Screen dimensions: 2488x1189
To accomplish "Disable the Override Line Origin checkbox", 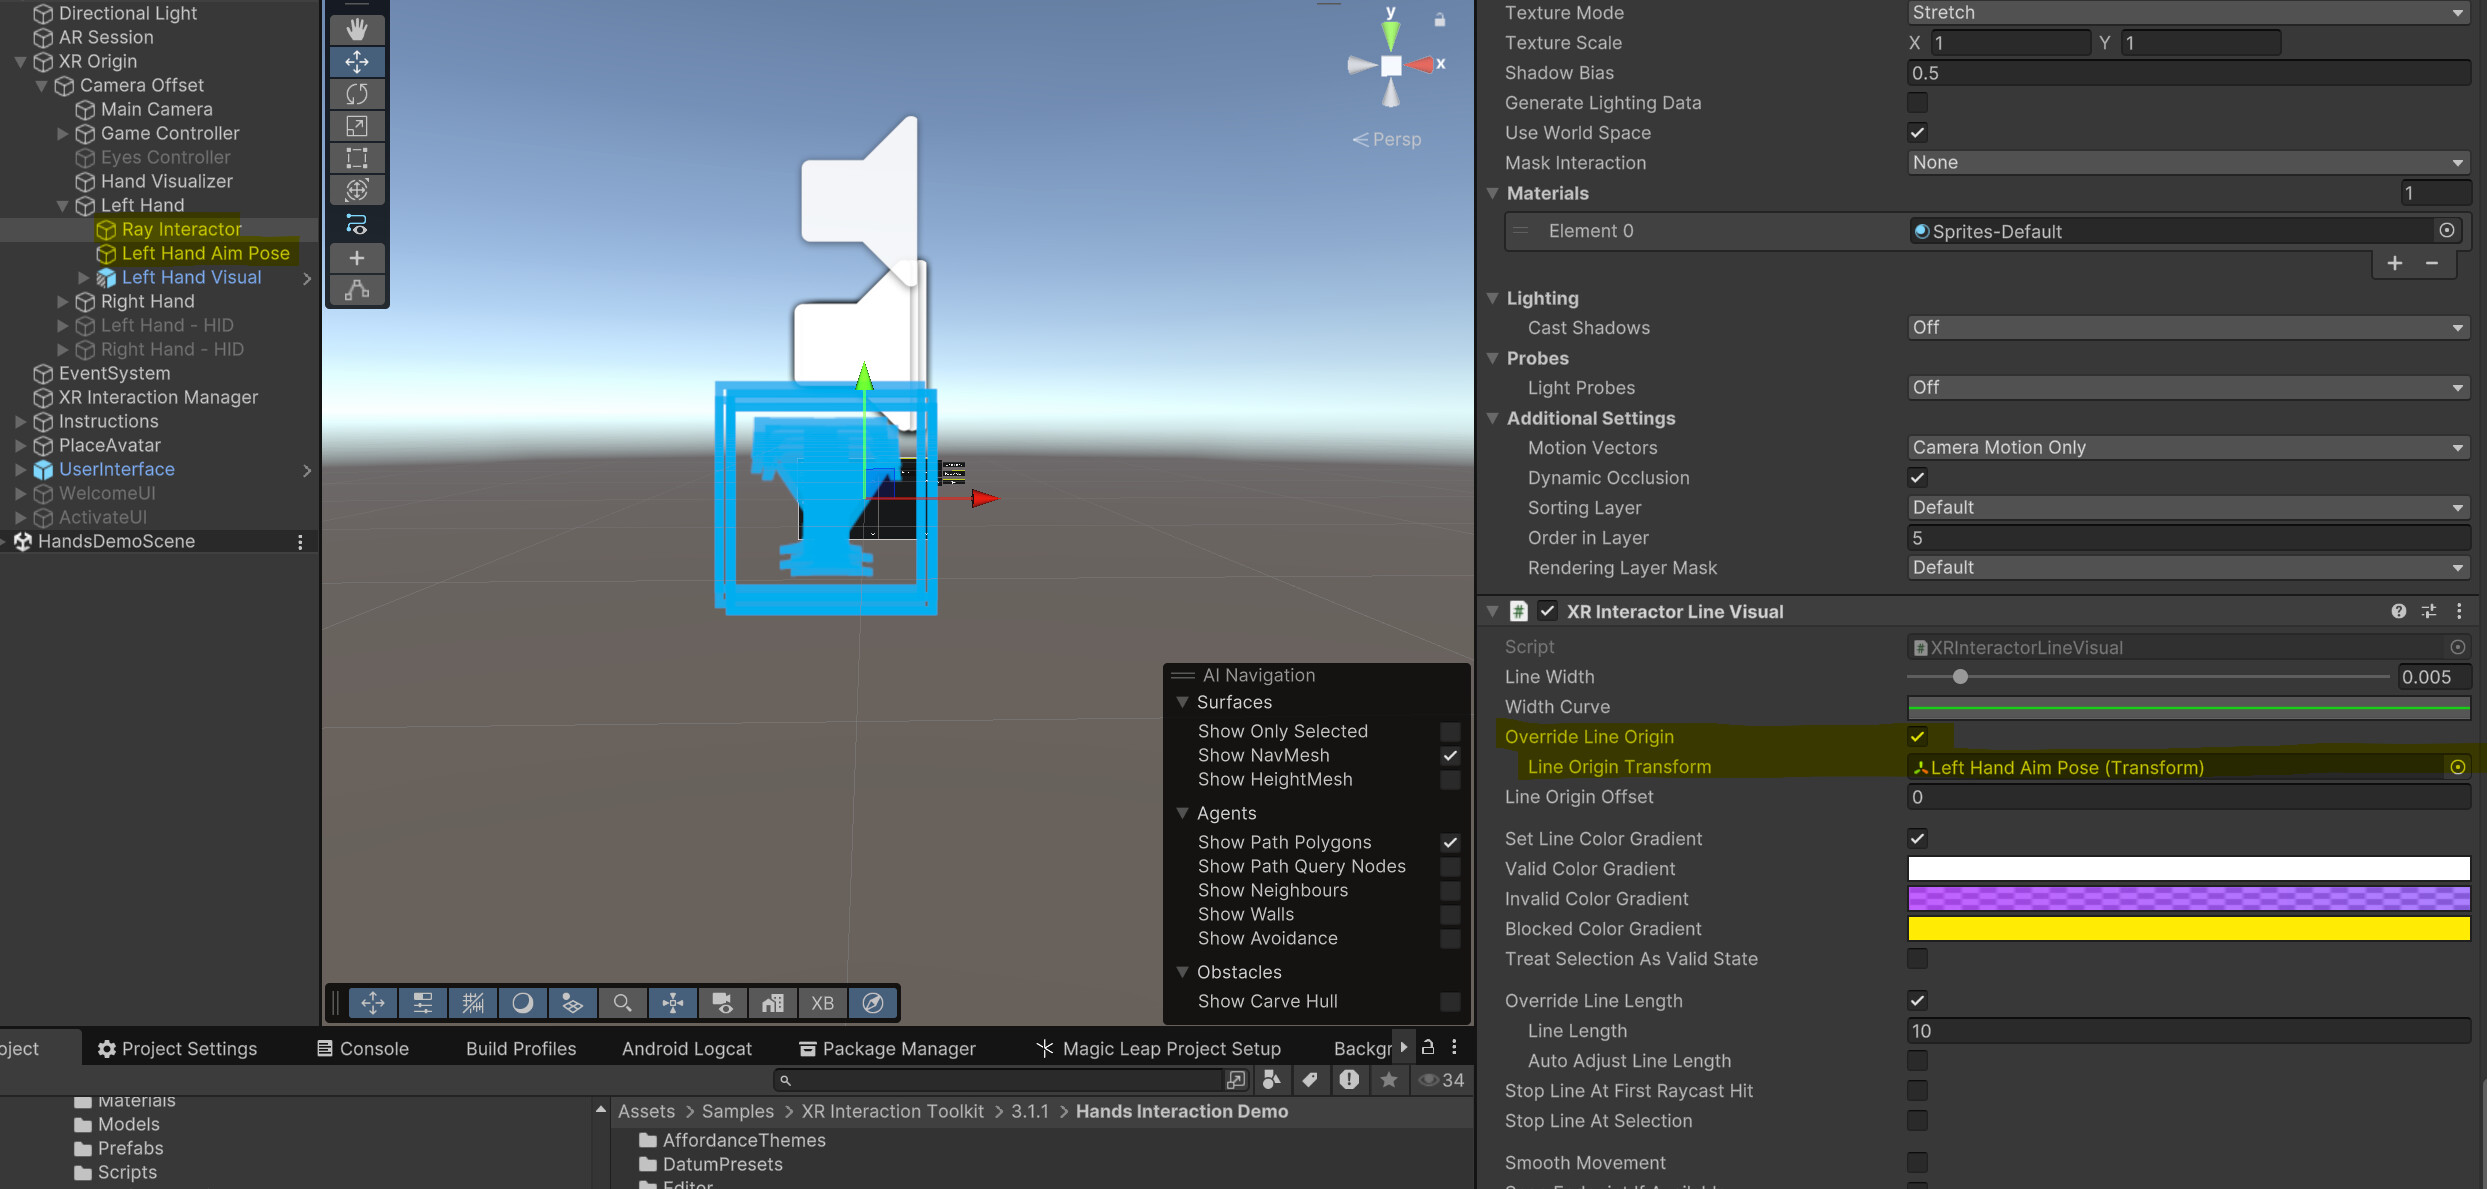I will click(x=1917, y=737).
